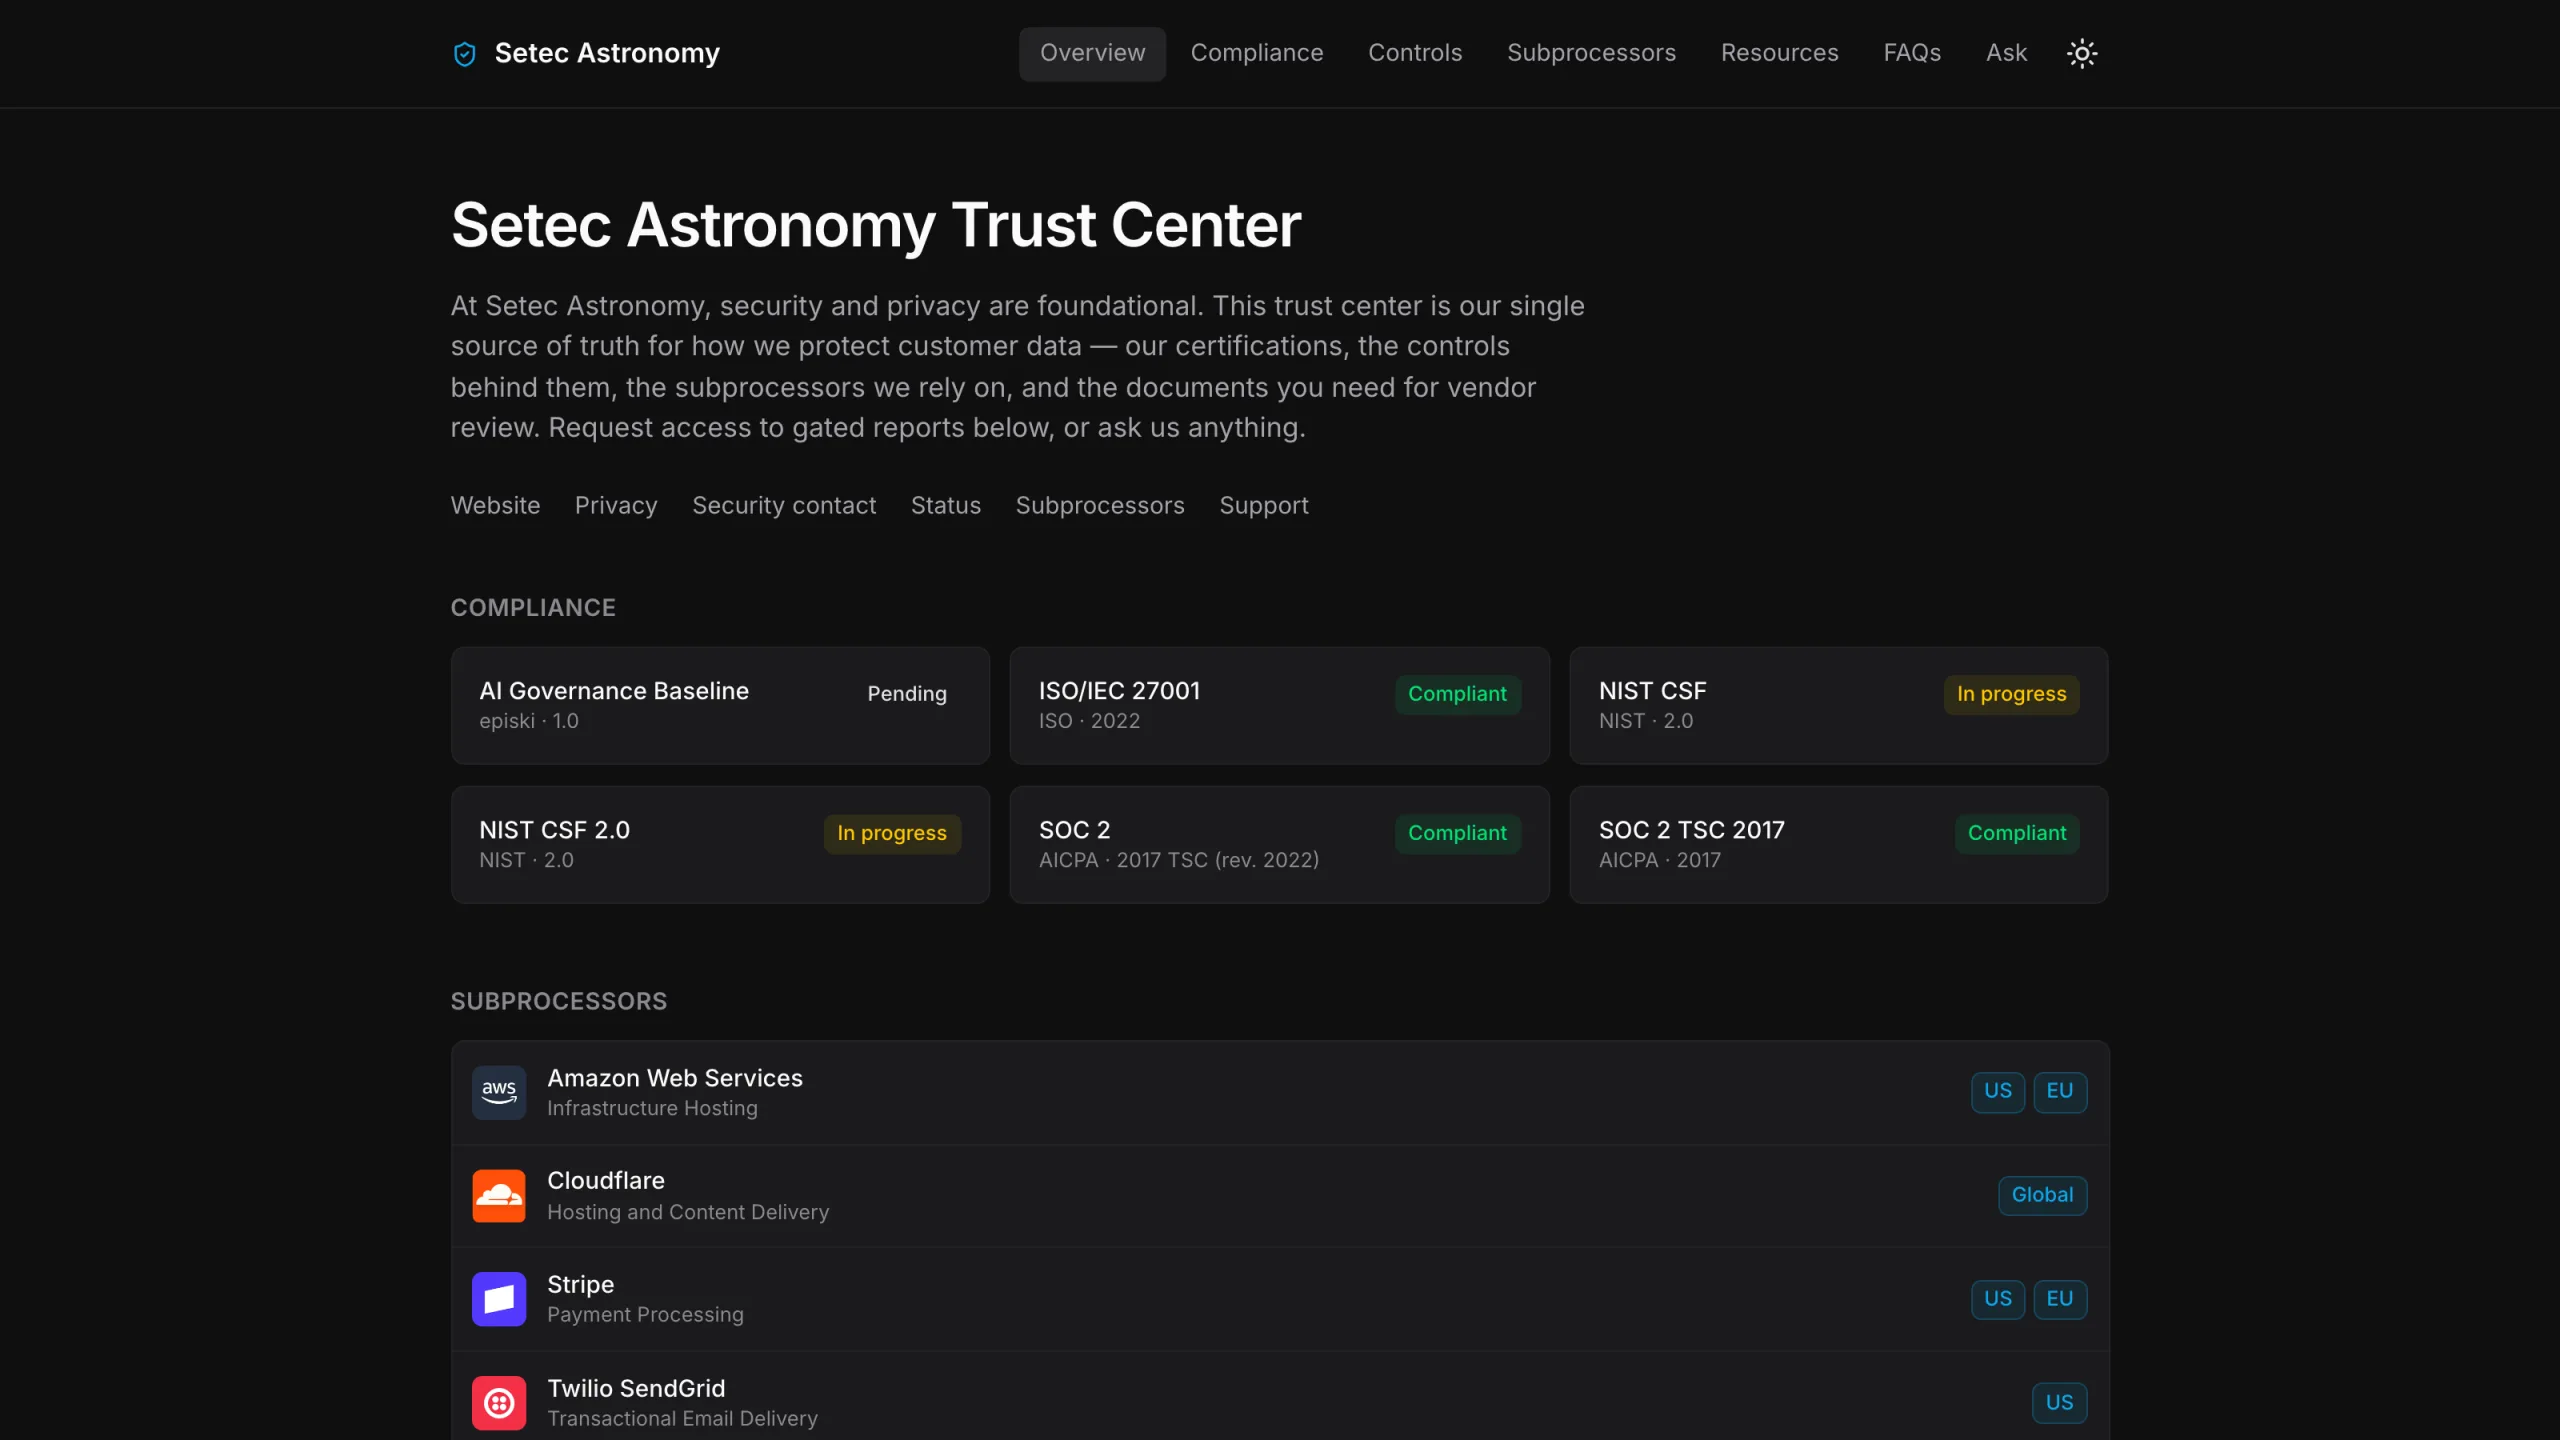Open the Resources nav item
This screenshot has width=2560, height=1440.
tap(1779, 53)
